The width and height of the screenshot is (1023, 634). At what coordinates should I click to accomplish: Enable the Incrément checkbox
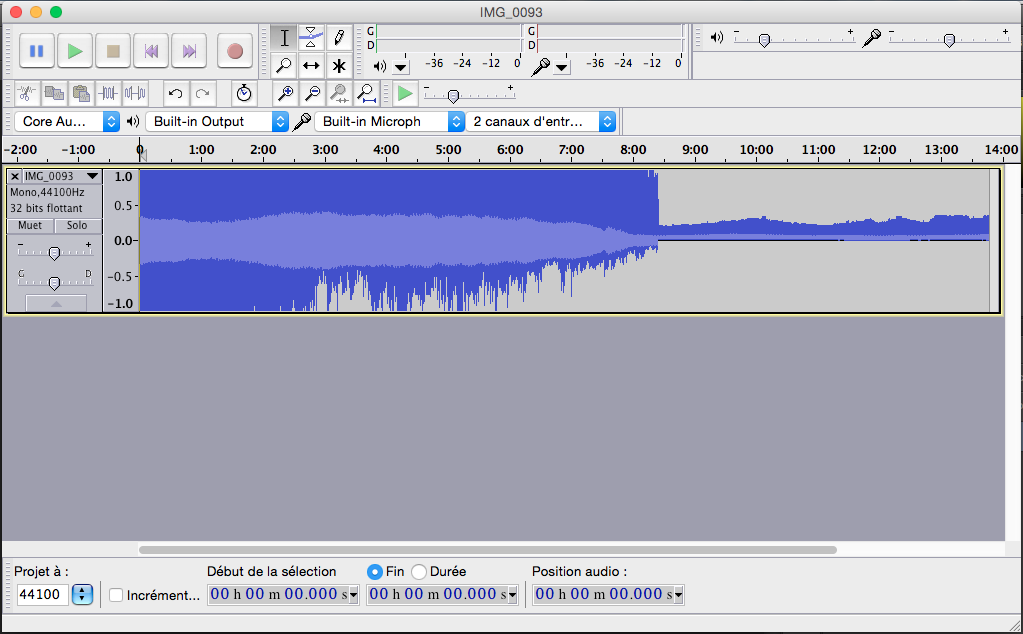pyautogui.click(x=116, y=595)
